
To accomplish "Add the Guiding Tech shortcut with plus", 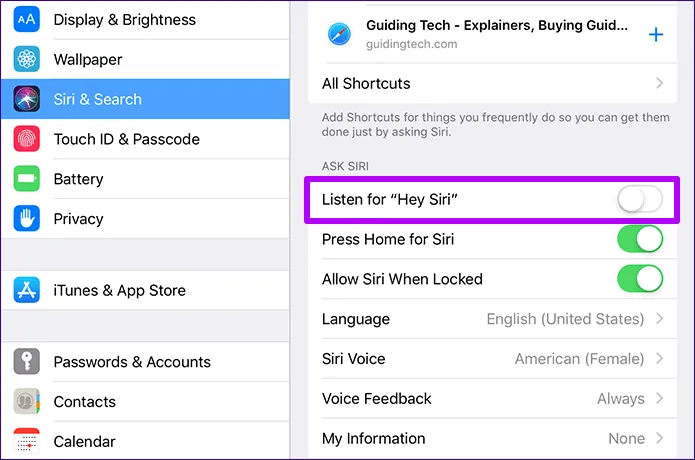I will pos(656,35).
